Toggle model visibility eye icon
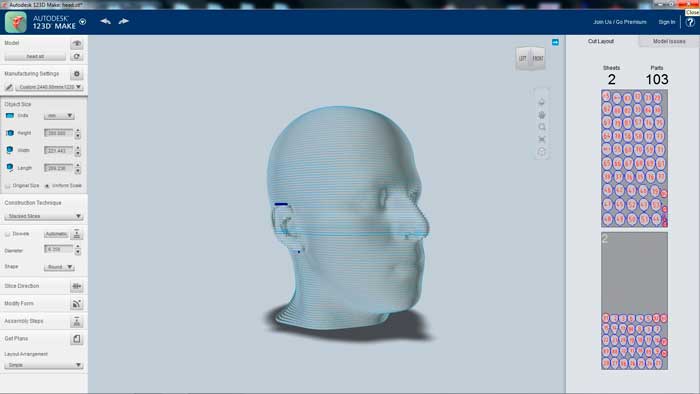This screenshot has width=700, height=394. (77, 43)
